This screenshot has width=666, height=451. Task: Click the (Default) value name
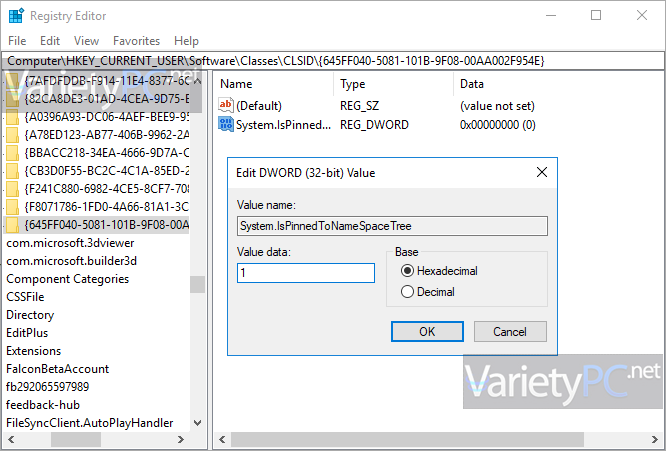(259, 106)
